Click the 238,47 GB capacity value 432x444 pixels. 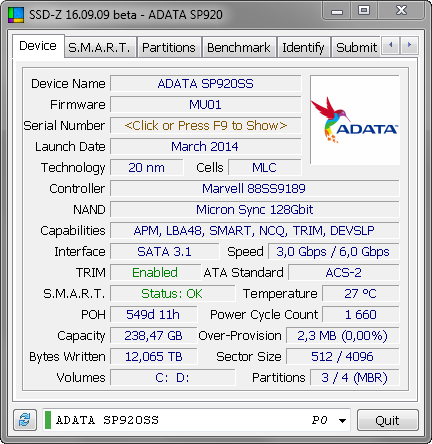point(153,336)
